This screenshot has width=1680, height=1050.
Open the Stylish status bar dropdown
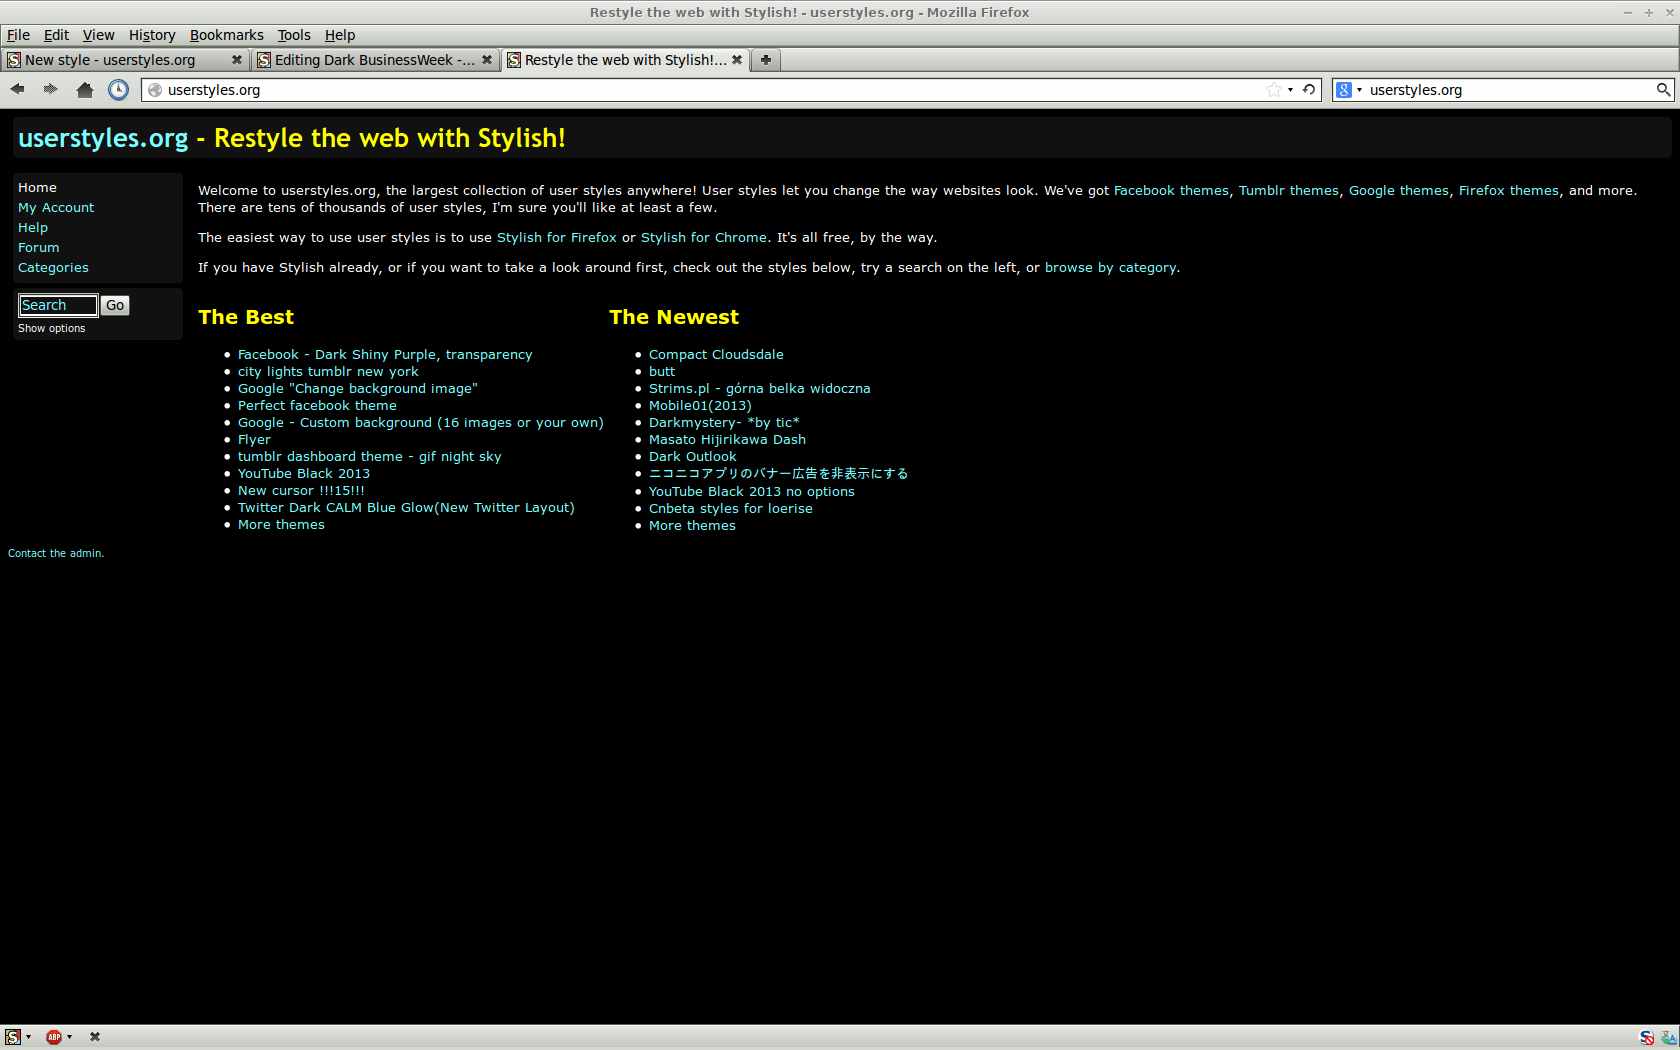pyautogui.click(x=28, y=1037)
